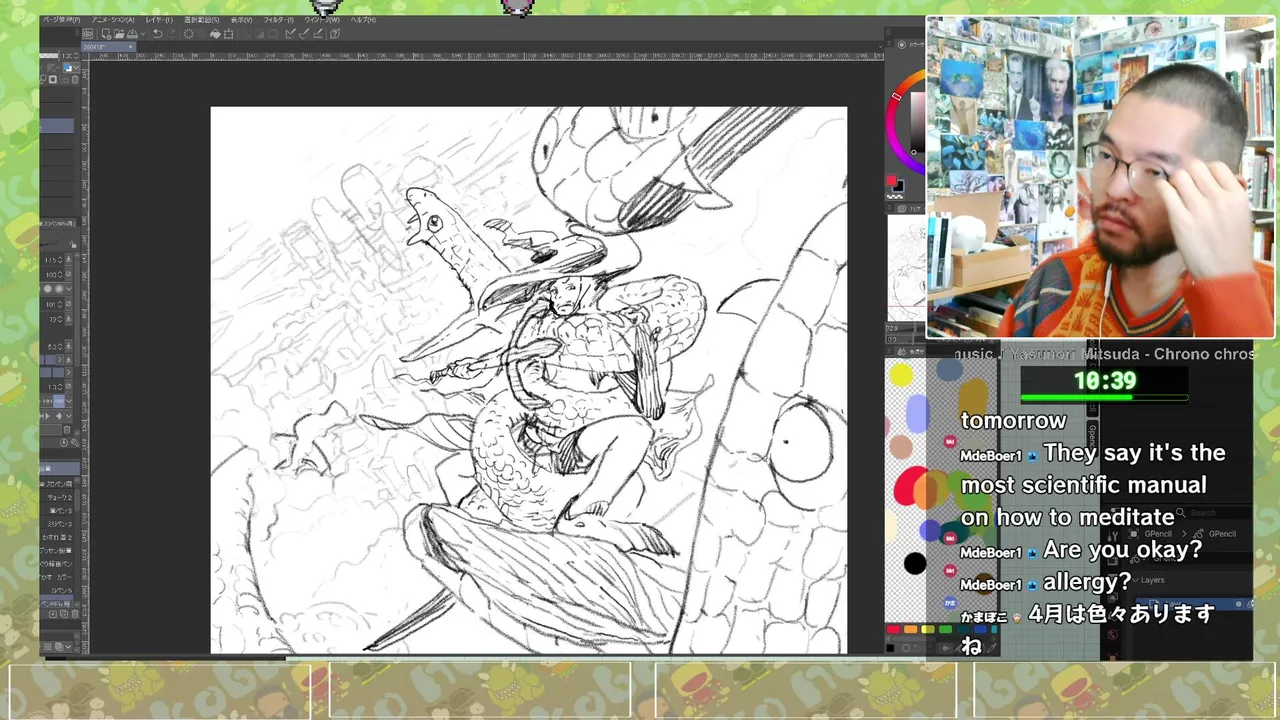
Task: Click icon next to the 17.5 value
Action: [68, 260]
